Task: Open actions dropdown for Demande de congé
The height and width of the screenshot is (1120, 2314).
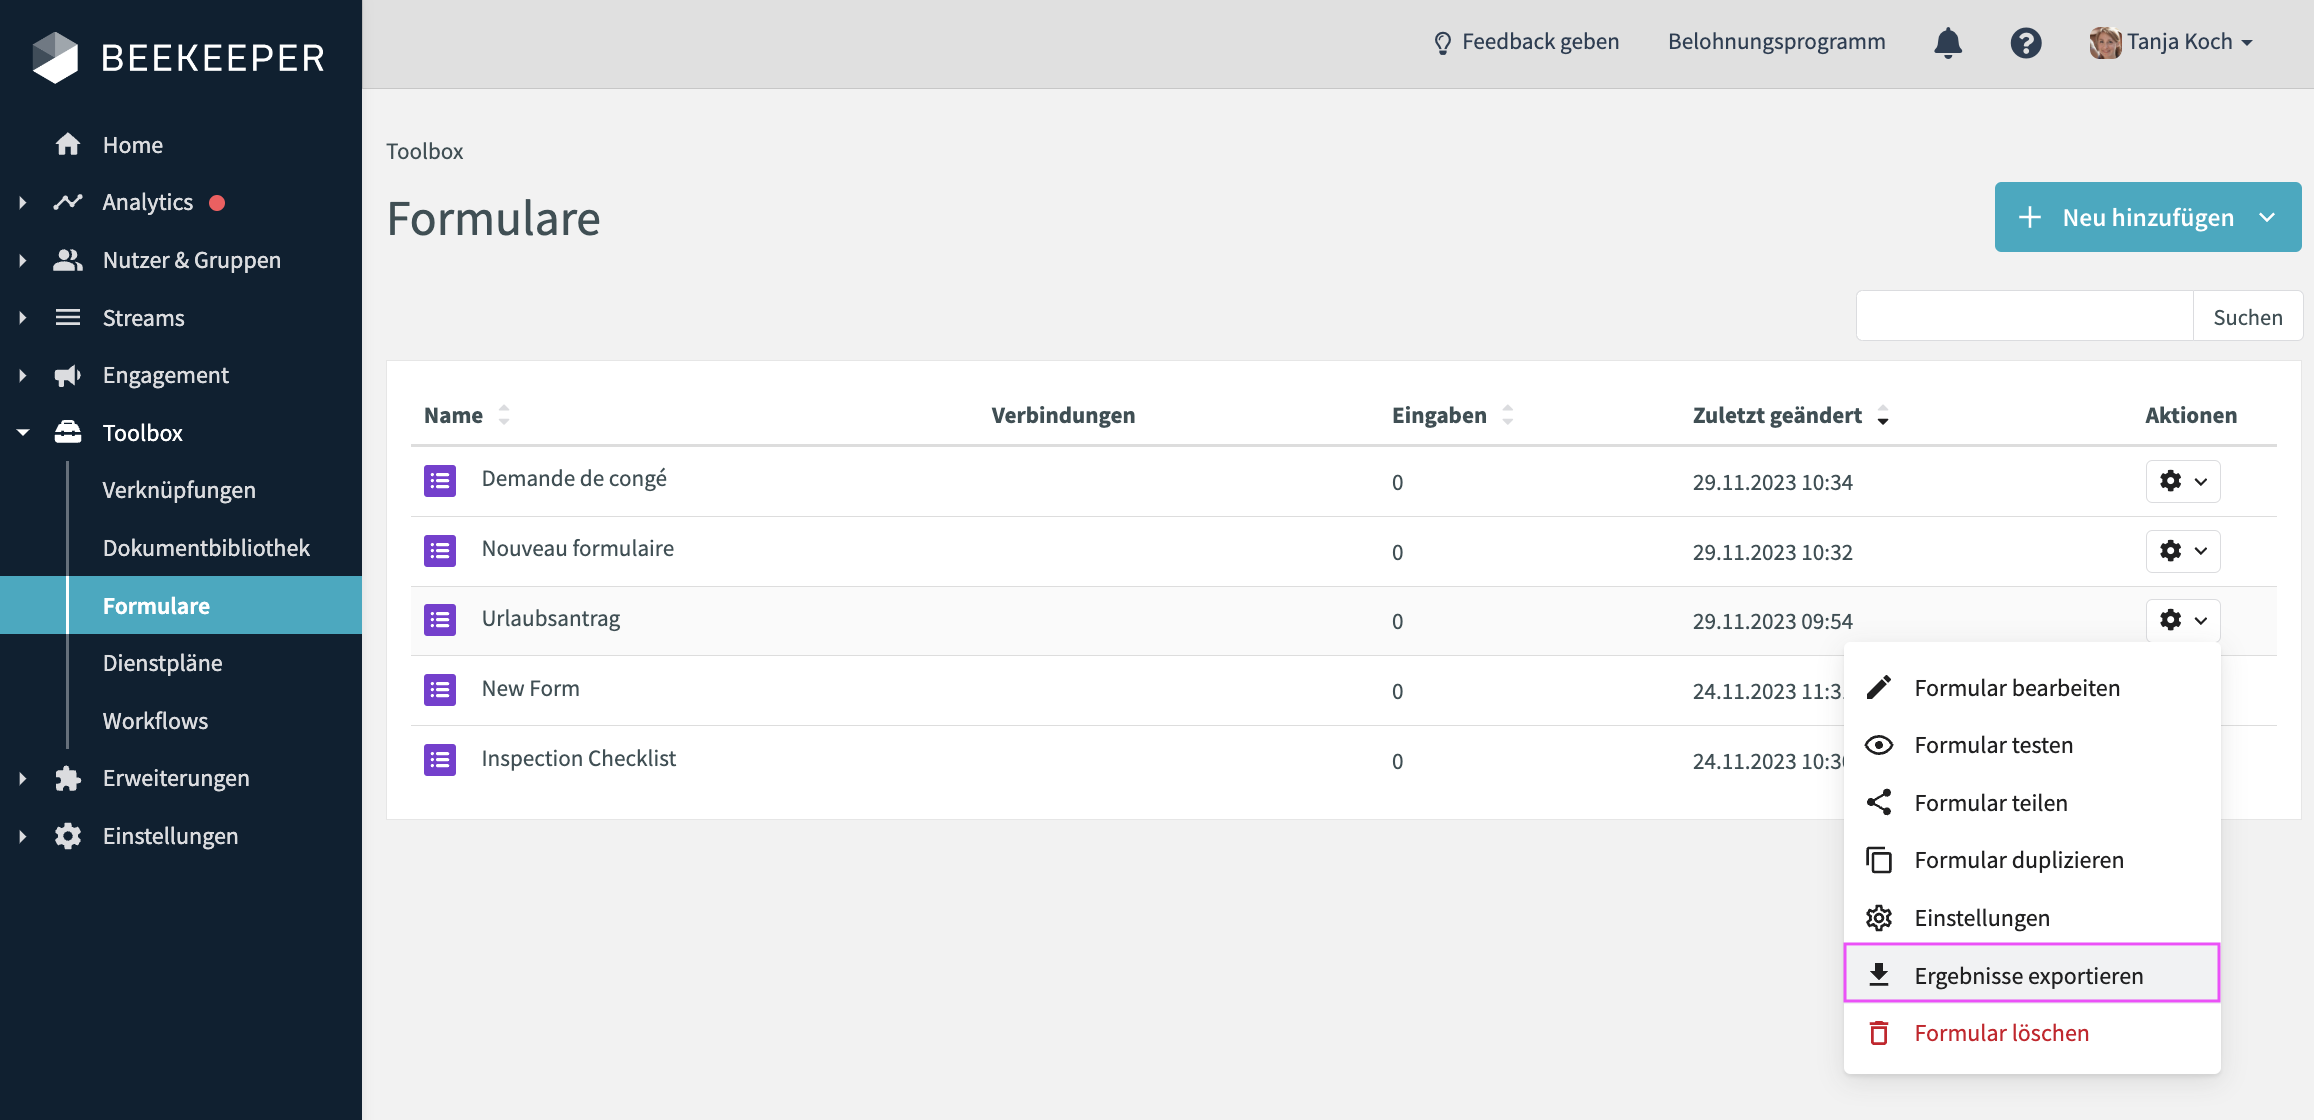Action: pos(2183,481)
